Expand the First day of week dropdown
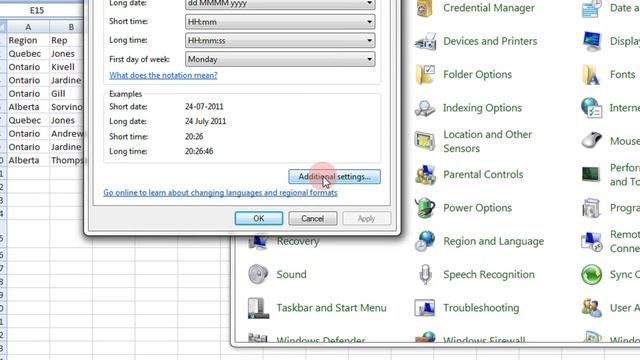640x360 pixels. tap(280, 59)
